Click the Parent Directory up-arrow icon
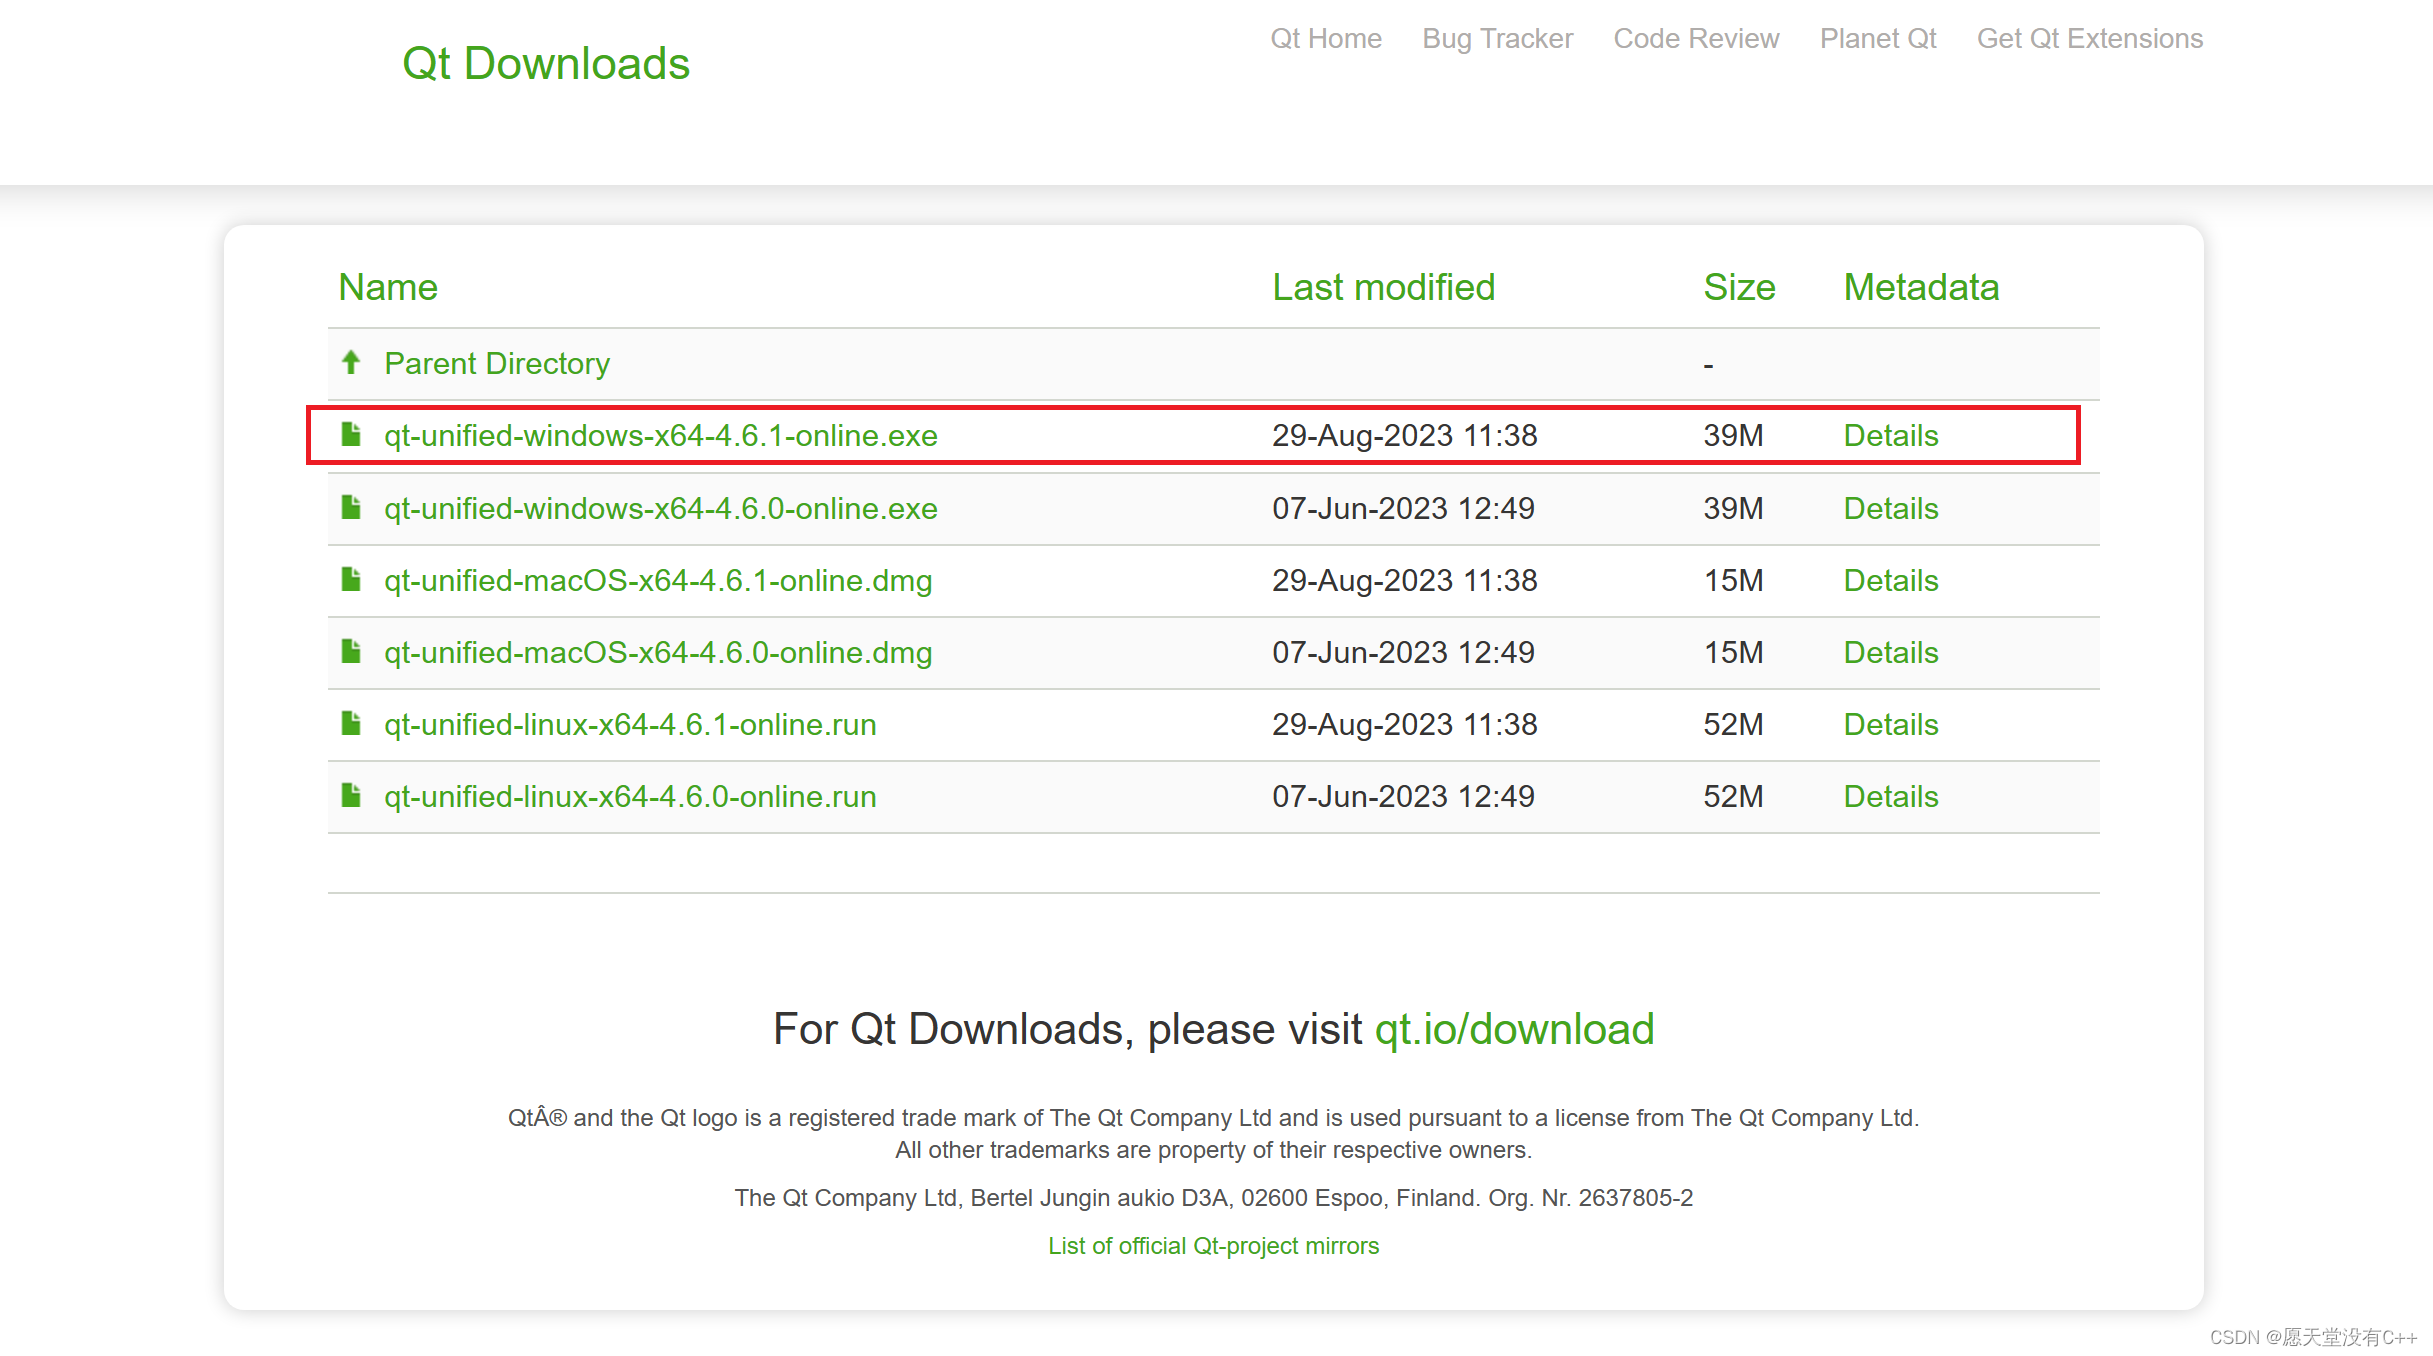This screenshot has height=1356, width=2433. [351, 362]
